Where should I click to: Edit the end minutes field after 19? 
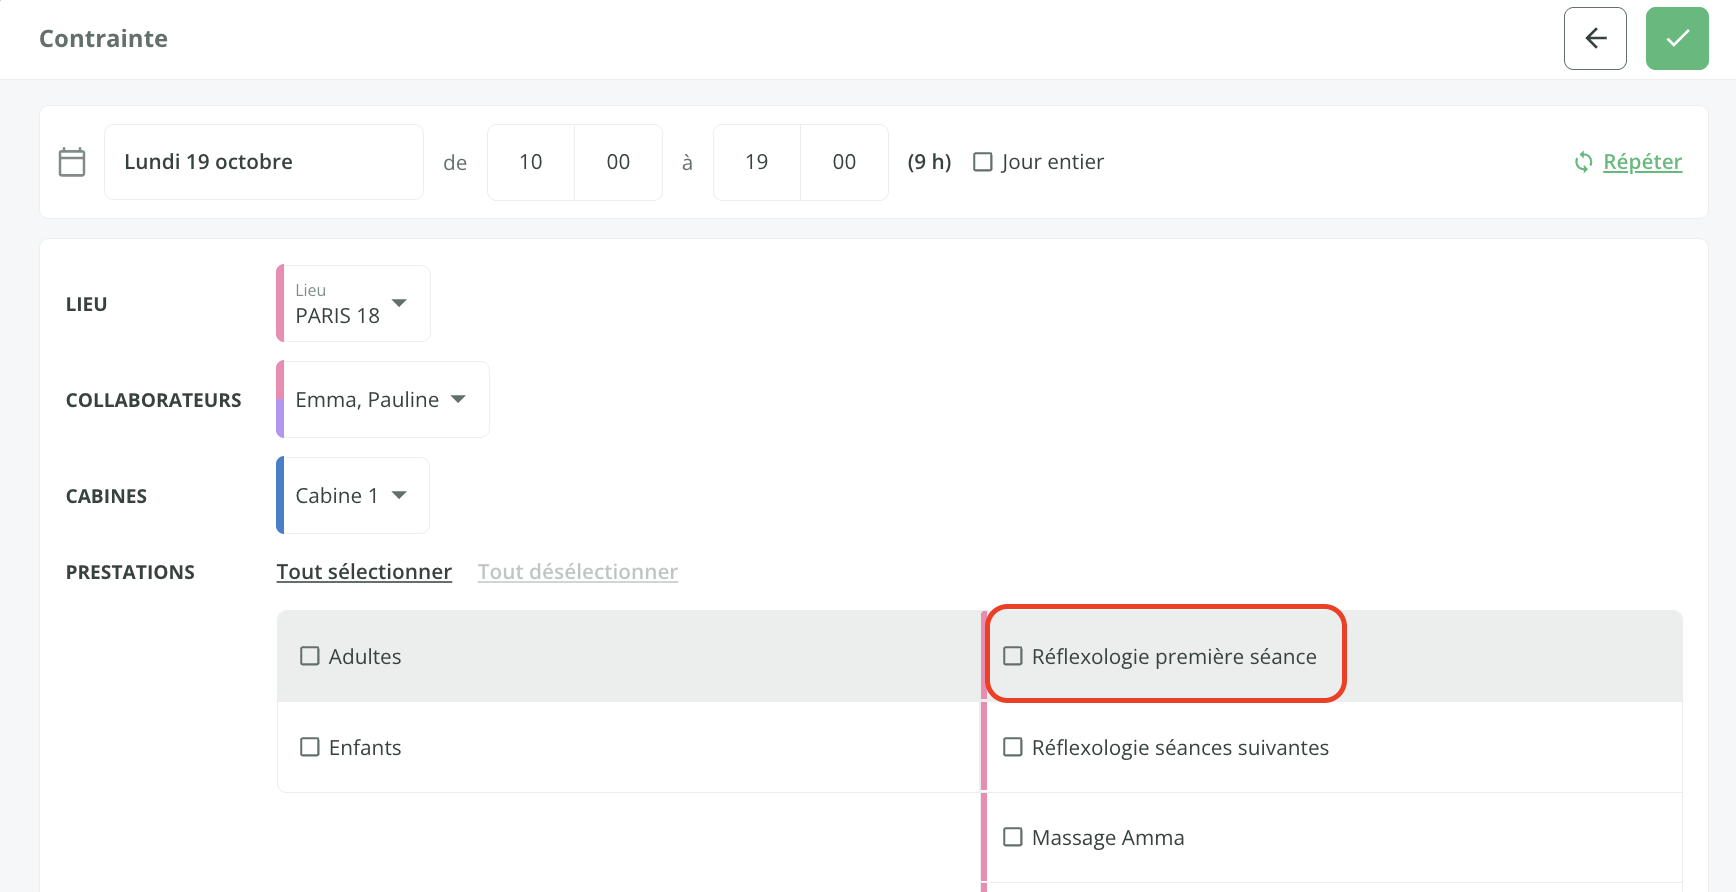click(x=844, y=162)
